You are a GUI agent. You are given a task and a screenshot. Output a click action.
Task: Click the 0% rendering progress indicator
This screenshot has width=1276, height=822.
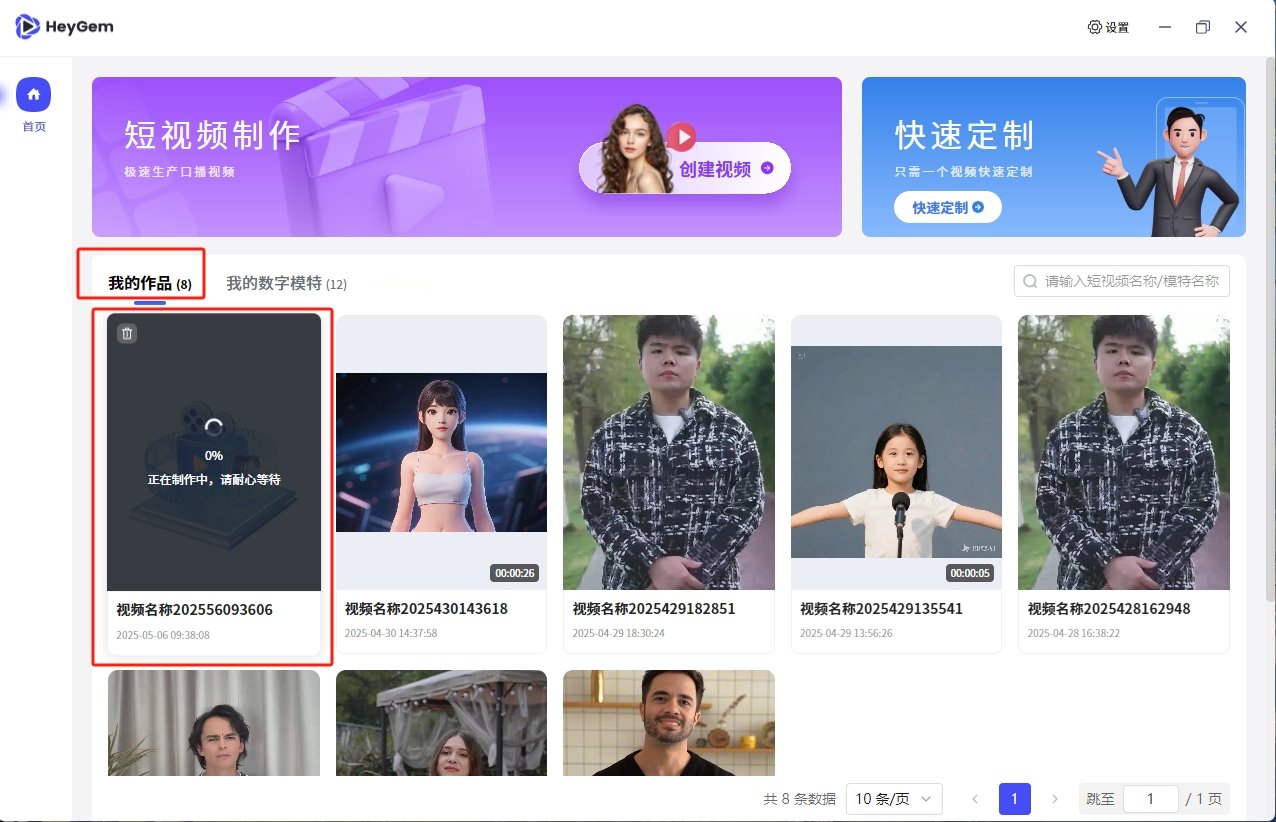click(x=213, y=455)
